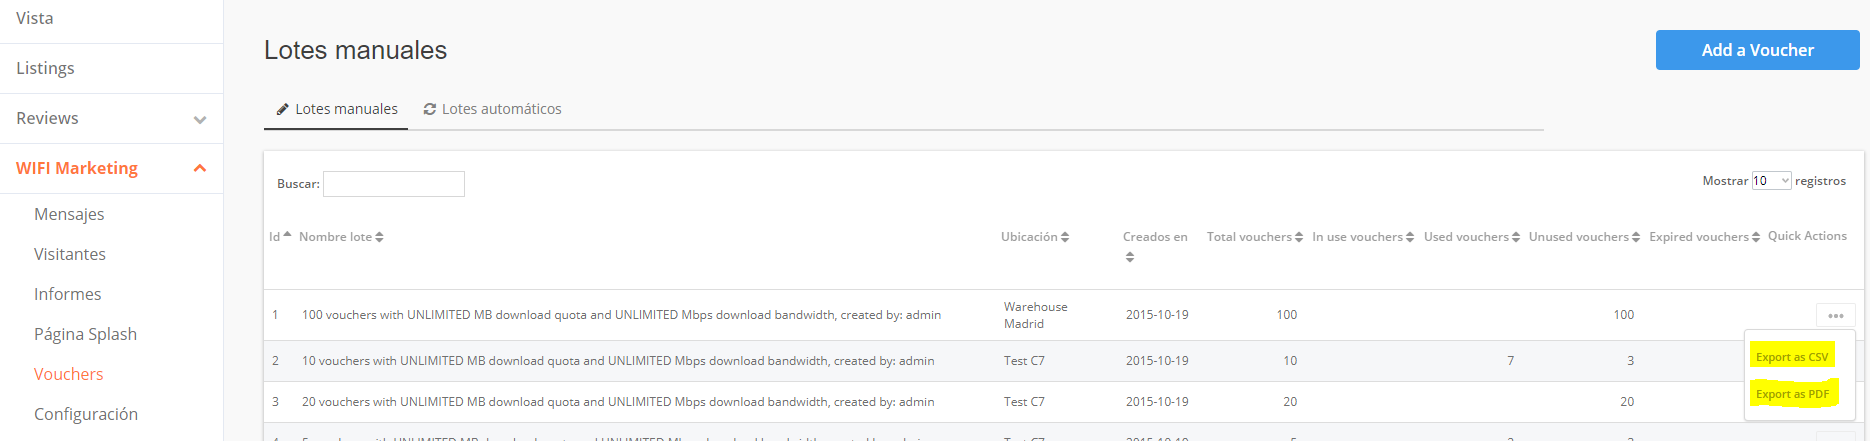Choose Export as CSV option

point(1792,357)
